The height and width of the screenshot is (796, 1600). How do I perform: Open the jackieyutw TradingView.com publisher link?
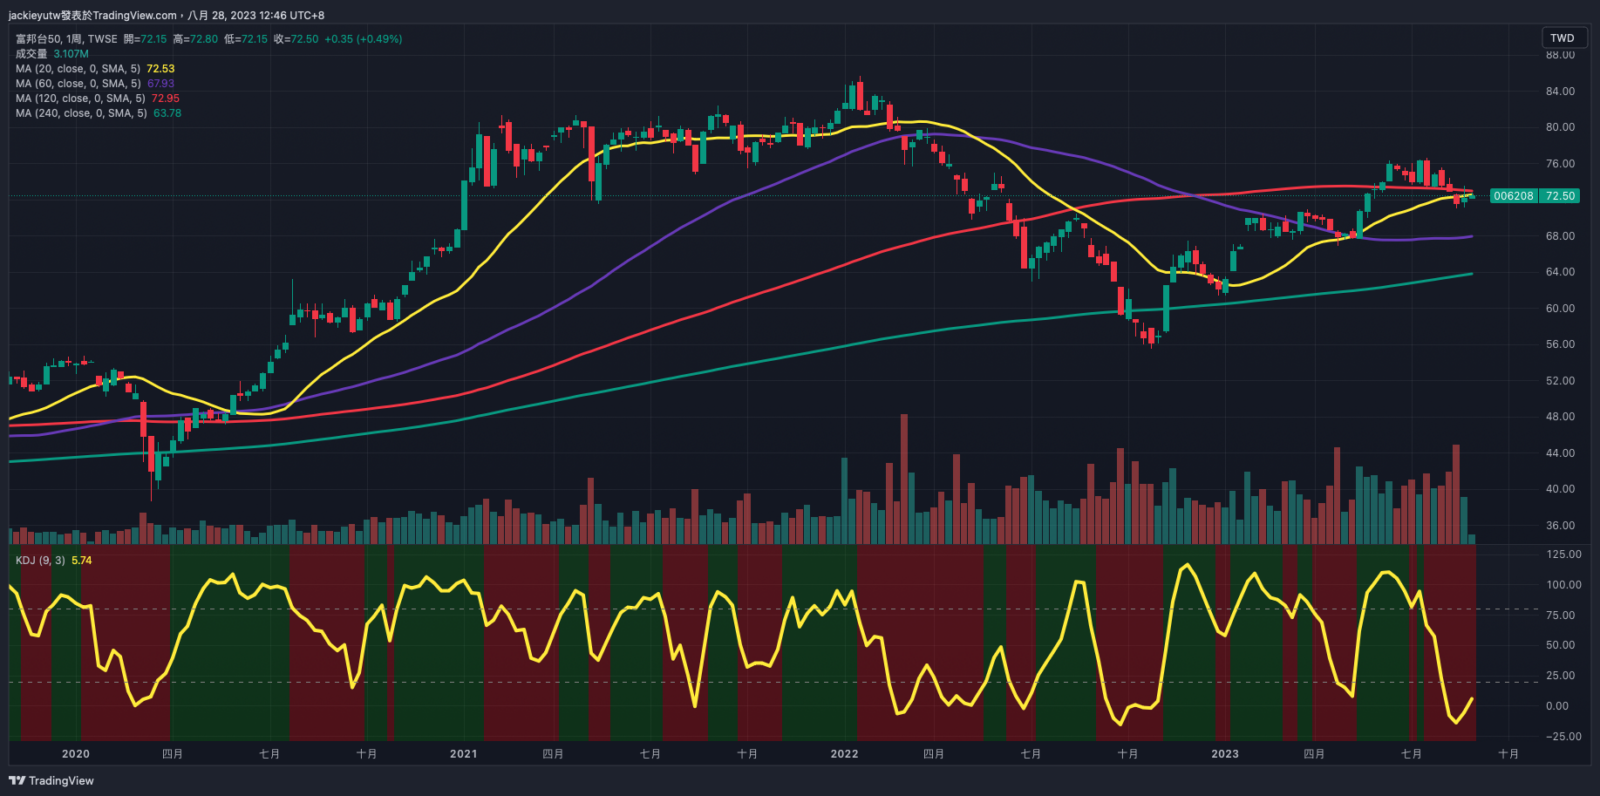pos(92,15)
